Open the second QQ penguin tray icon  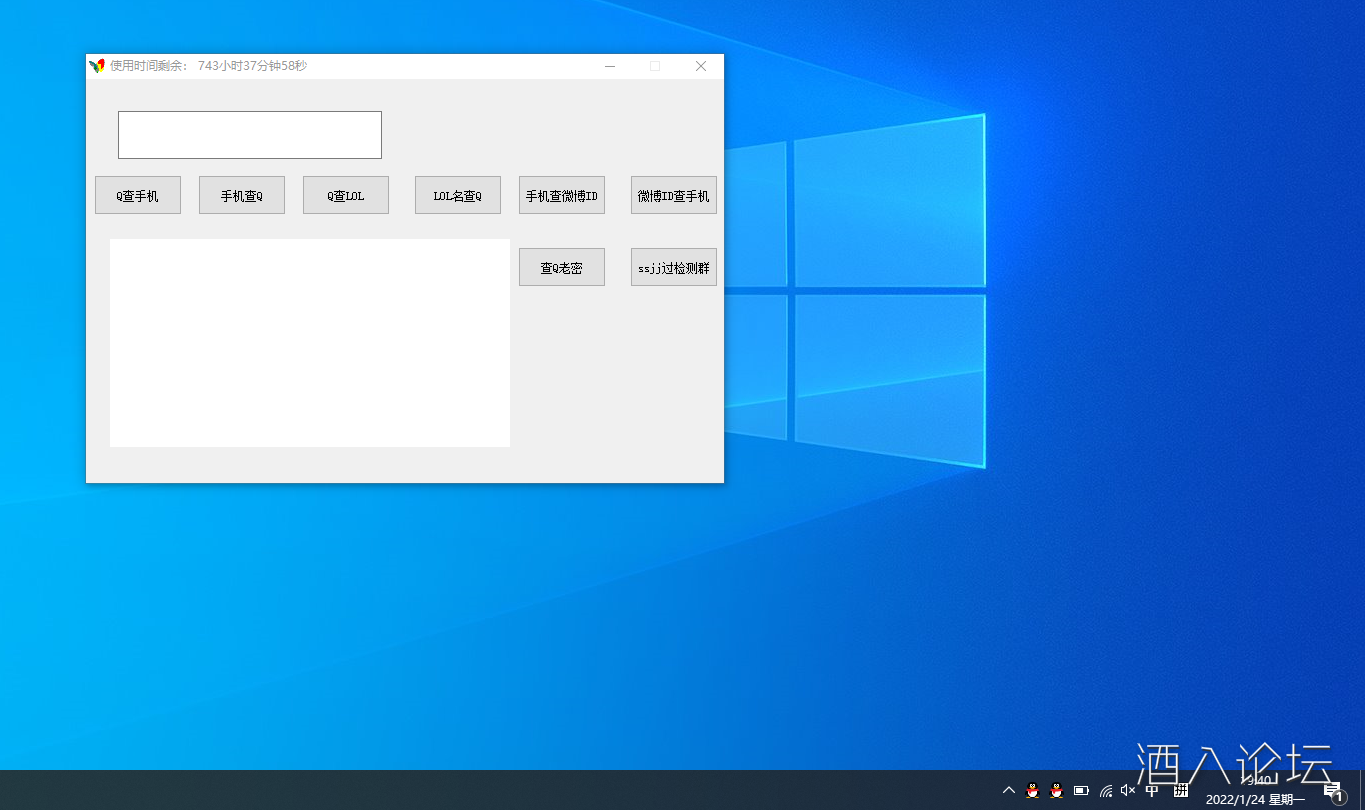1056,790
